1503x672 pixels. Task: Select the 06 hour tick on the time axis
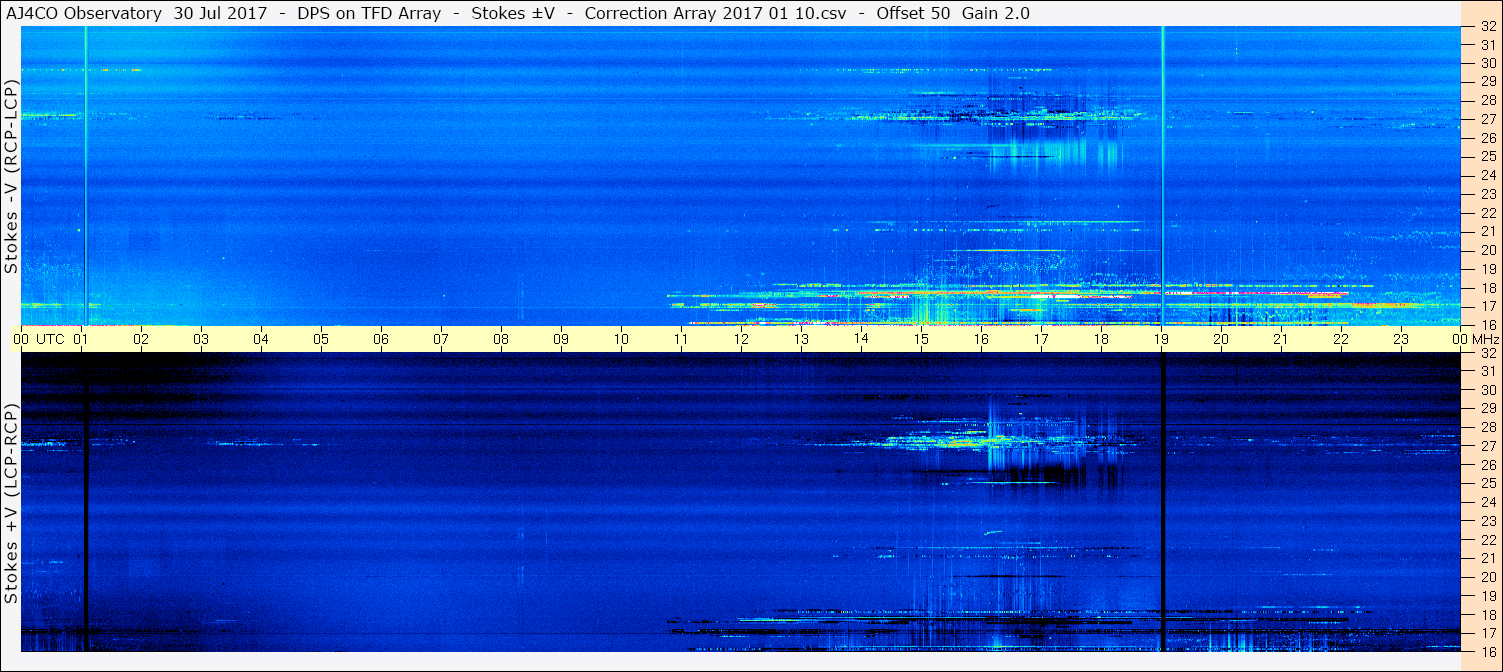(381, 339)
